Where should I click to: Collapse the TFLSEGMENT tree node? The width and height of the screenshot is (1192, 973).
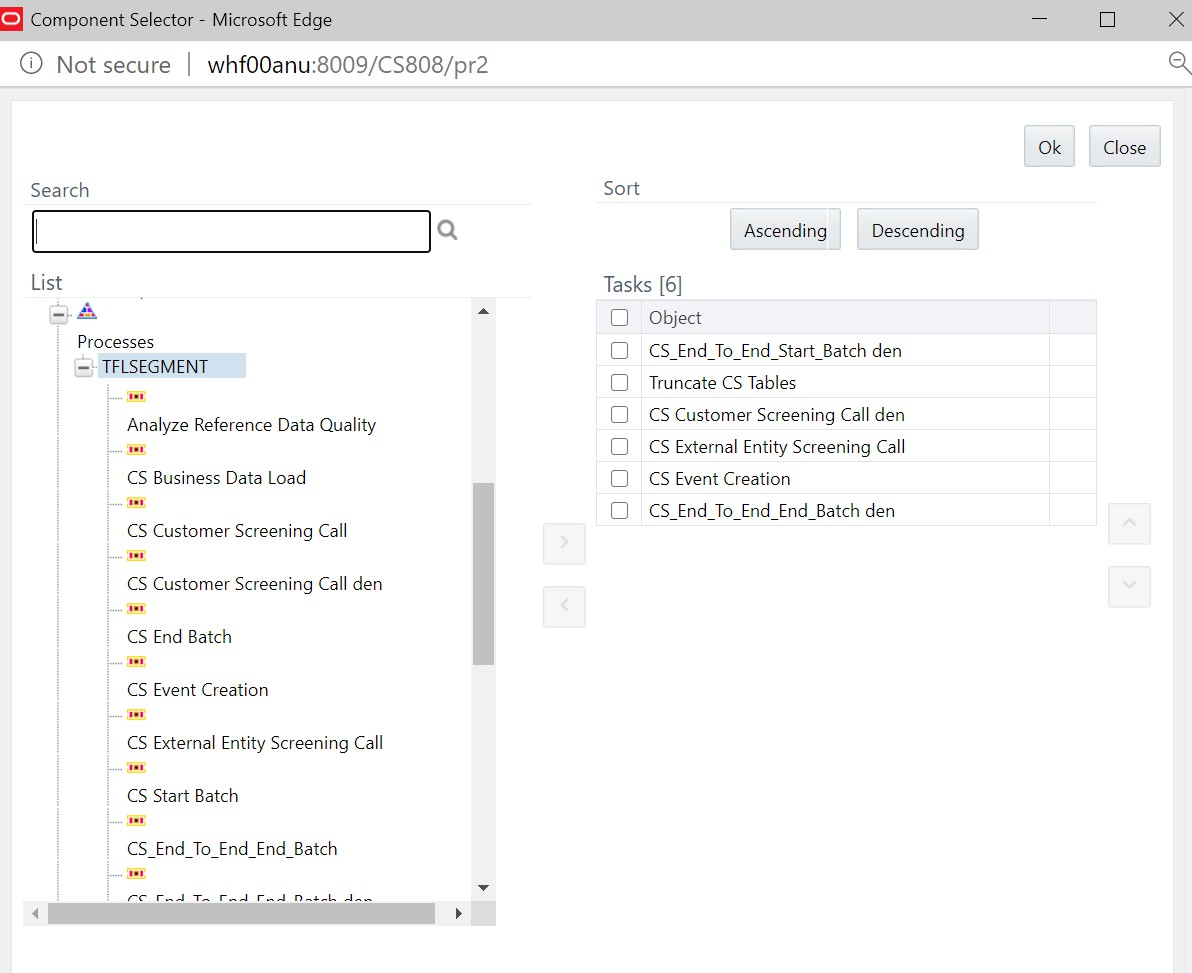click(83, 366)
